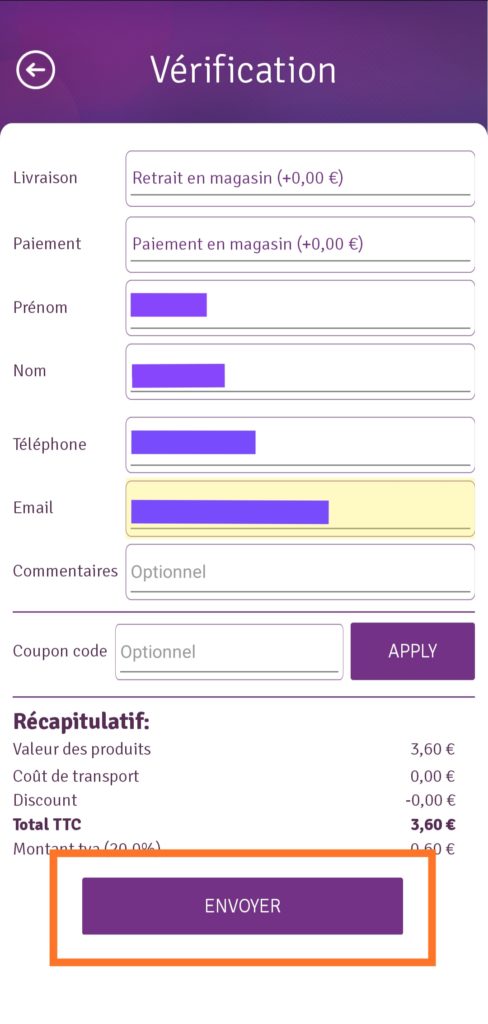The width and height of the screenshot is (488, 1024).
Task: Click the Coût de transport line
Action: [234, 776]
